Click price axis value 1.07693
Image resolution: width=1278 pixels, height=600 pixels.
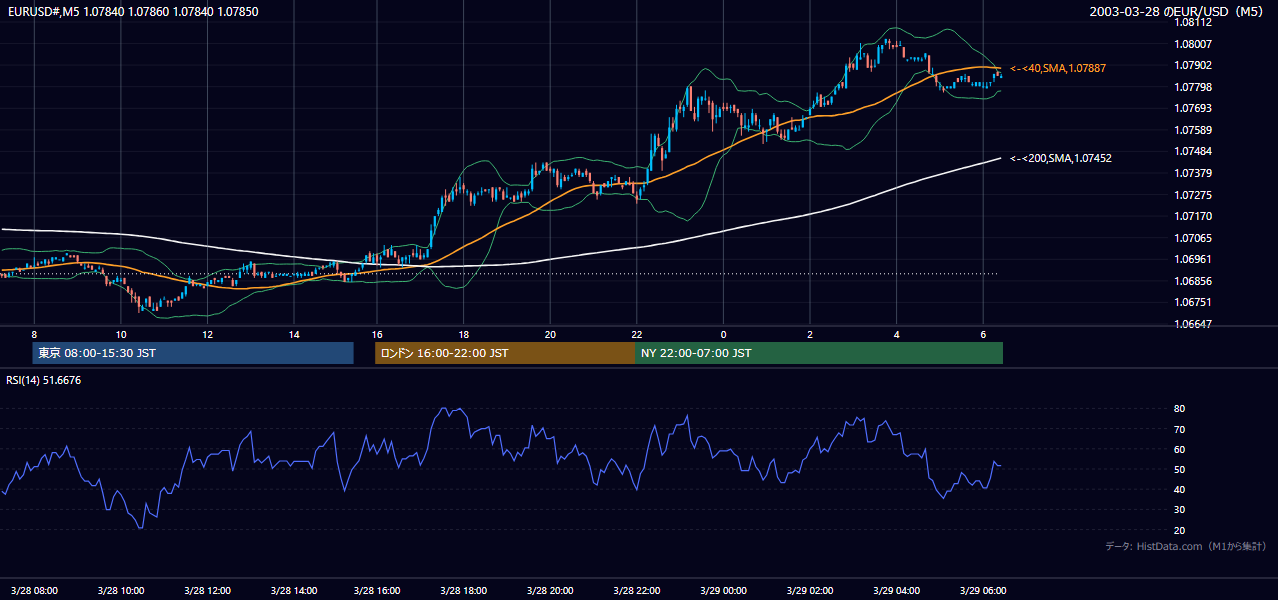(1193, 108)
